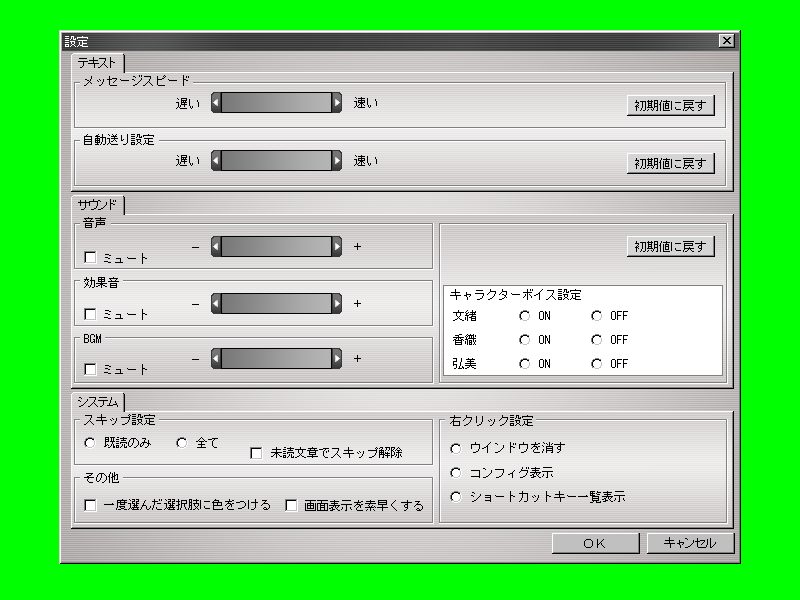The image size is (800, 600).
Task: Click right arrow of 自動送り設定 slider
Action: pos(337,161)
